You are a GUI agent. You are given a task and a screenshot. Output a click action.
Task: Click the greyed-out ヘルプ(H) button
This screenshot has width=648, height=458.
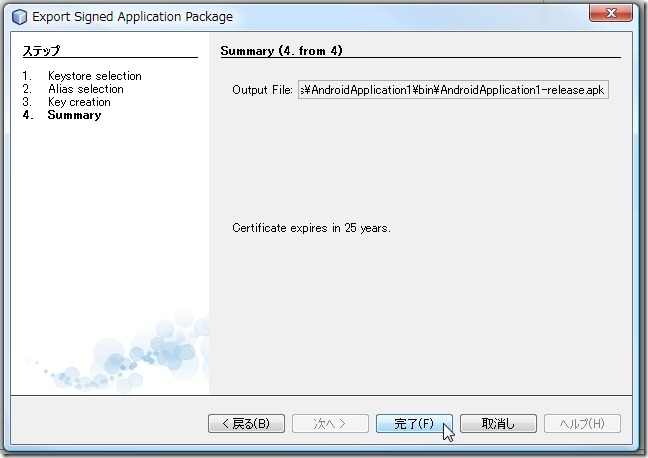pyautogui.click(x=582, y=423)
